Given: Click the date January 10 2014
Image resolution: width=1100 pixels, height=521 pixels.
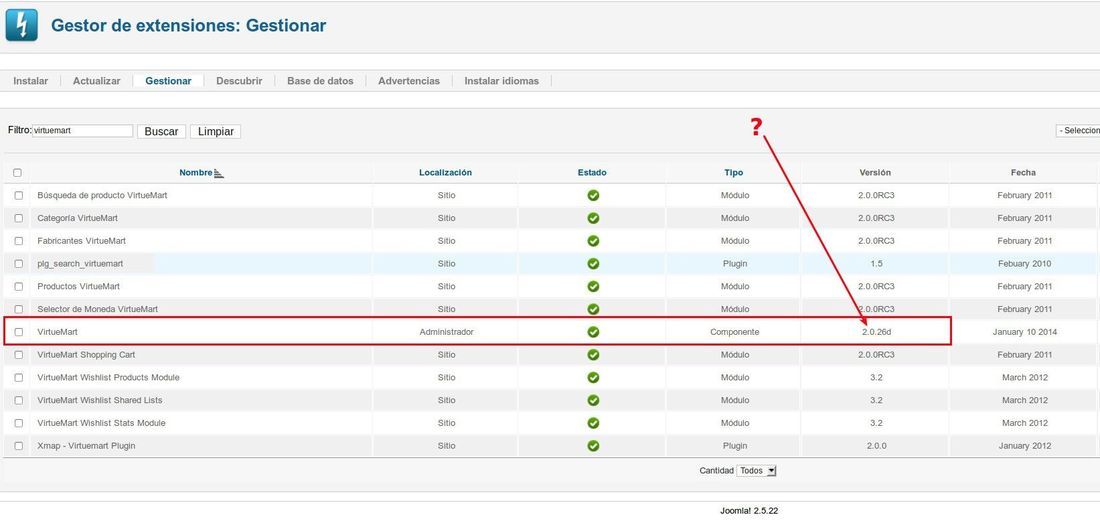Looking at the screenshot, I should [x=1025, y=332].
